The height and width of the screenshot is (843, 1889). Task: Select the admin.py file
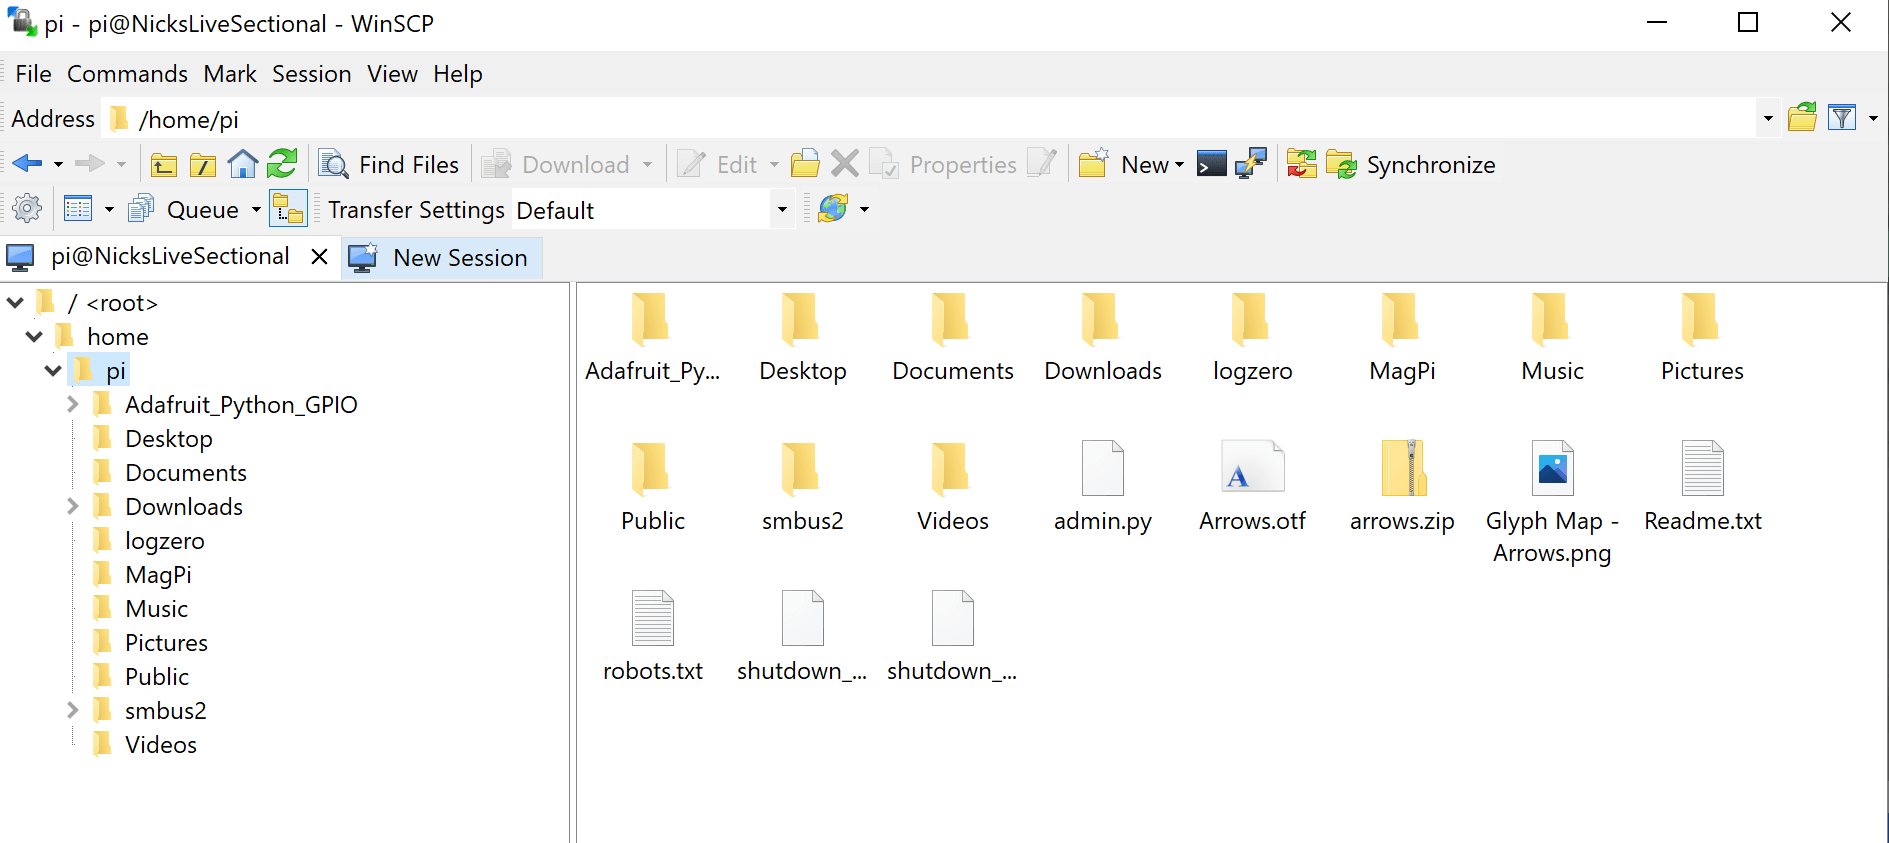(1103, 488)
